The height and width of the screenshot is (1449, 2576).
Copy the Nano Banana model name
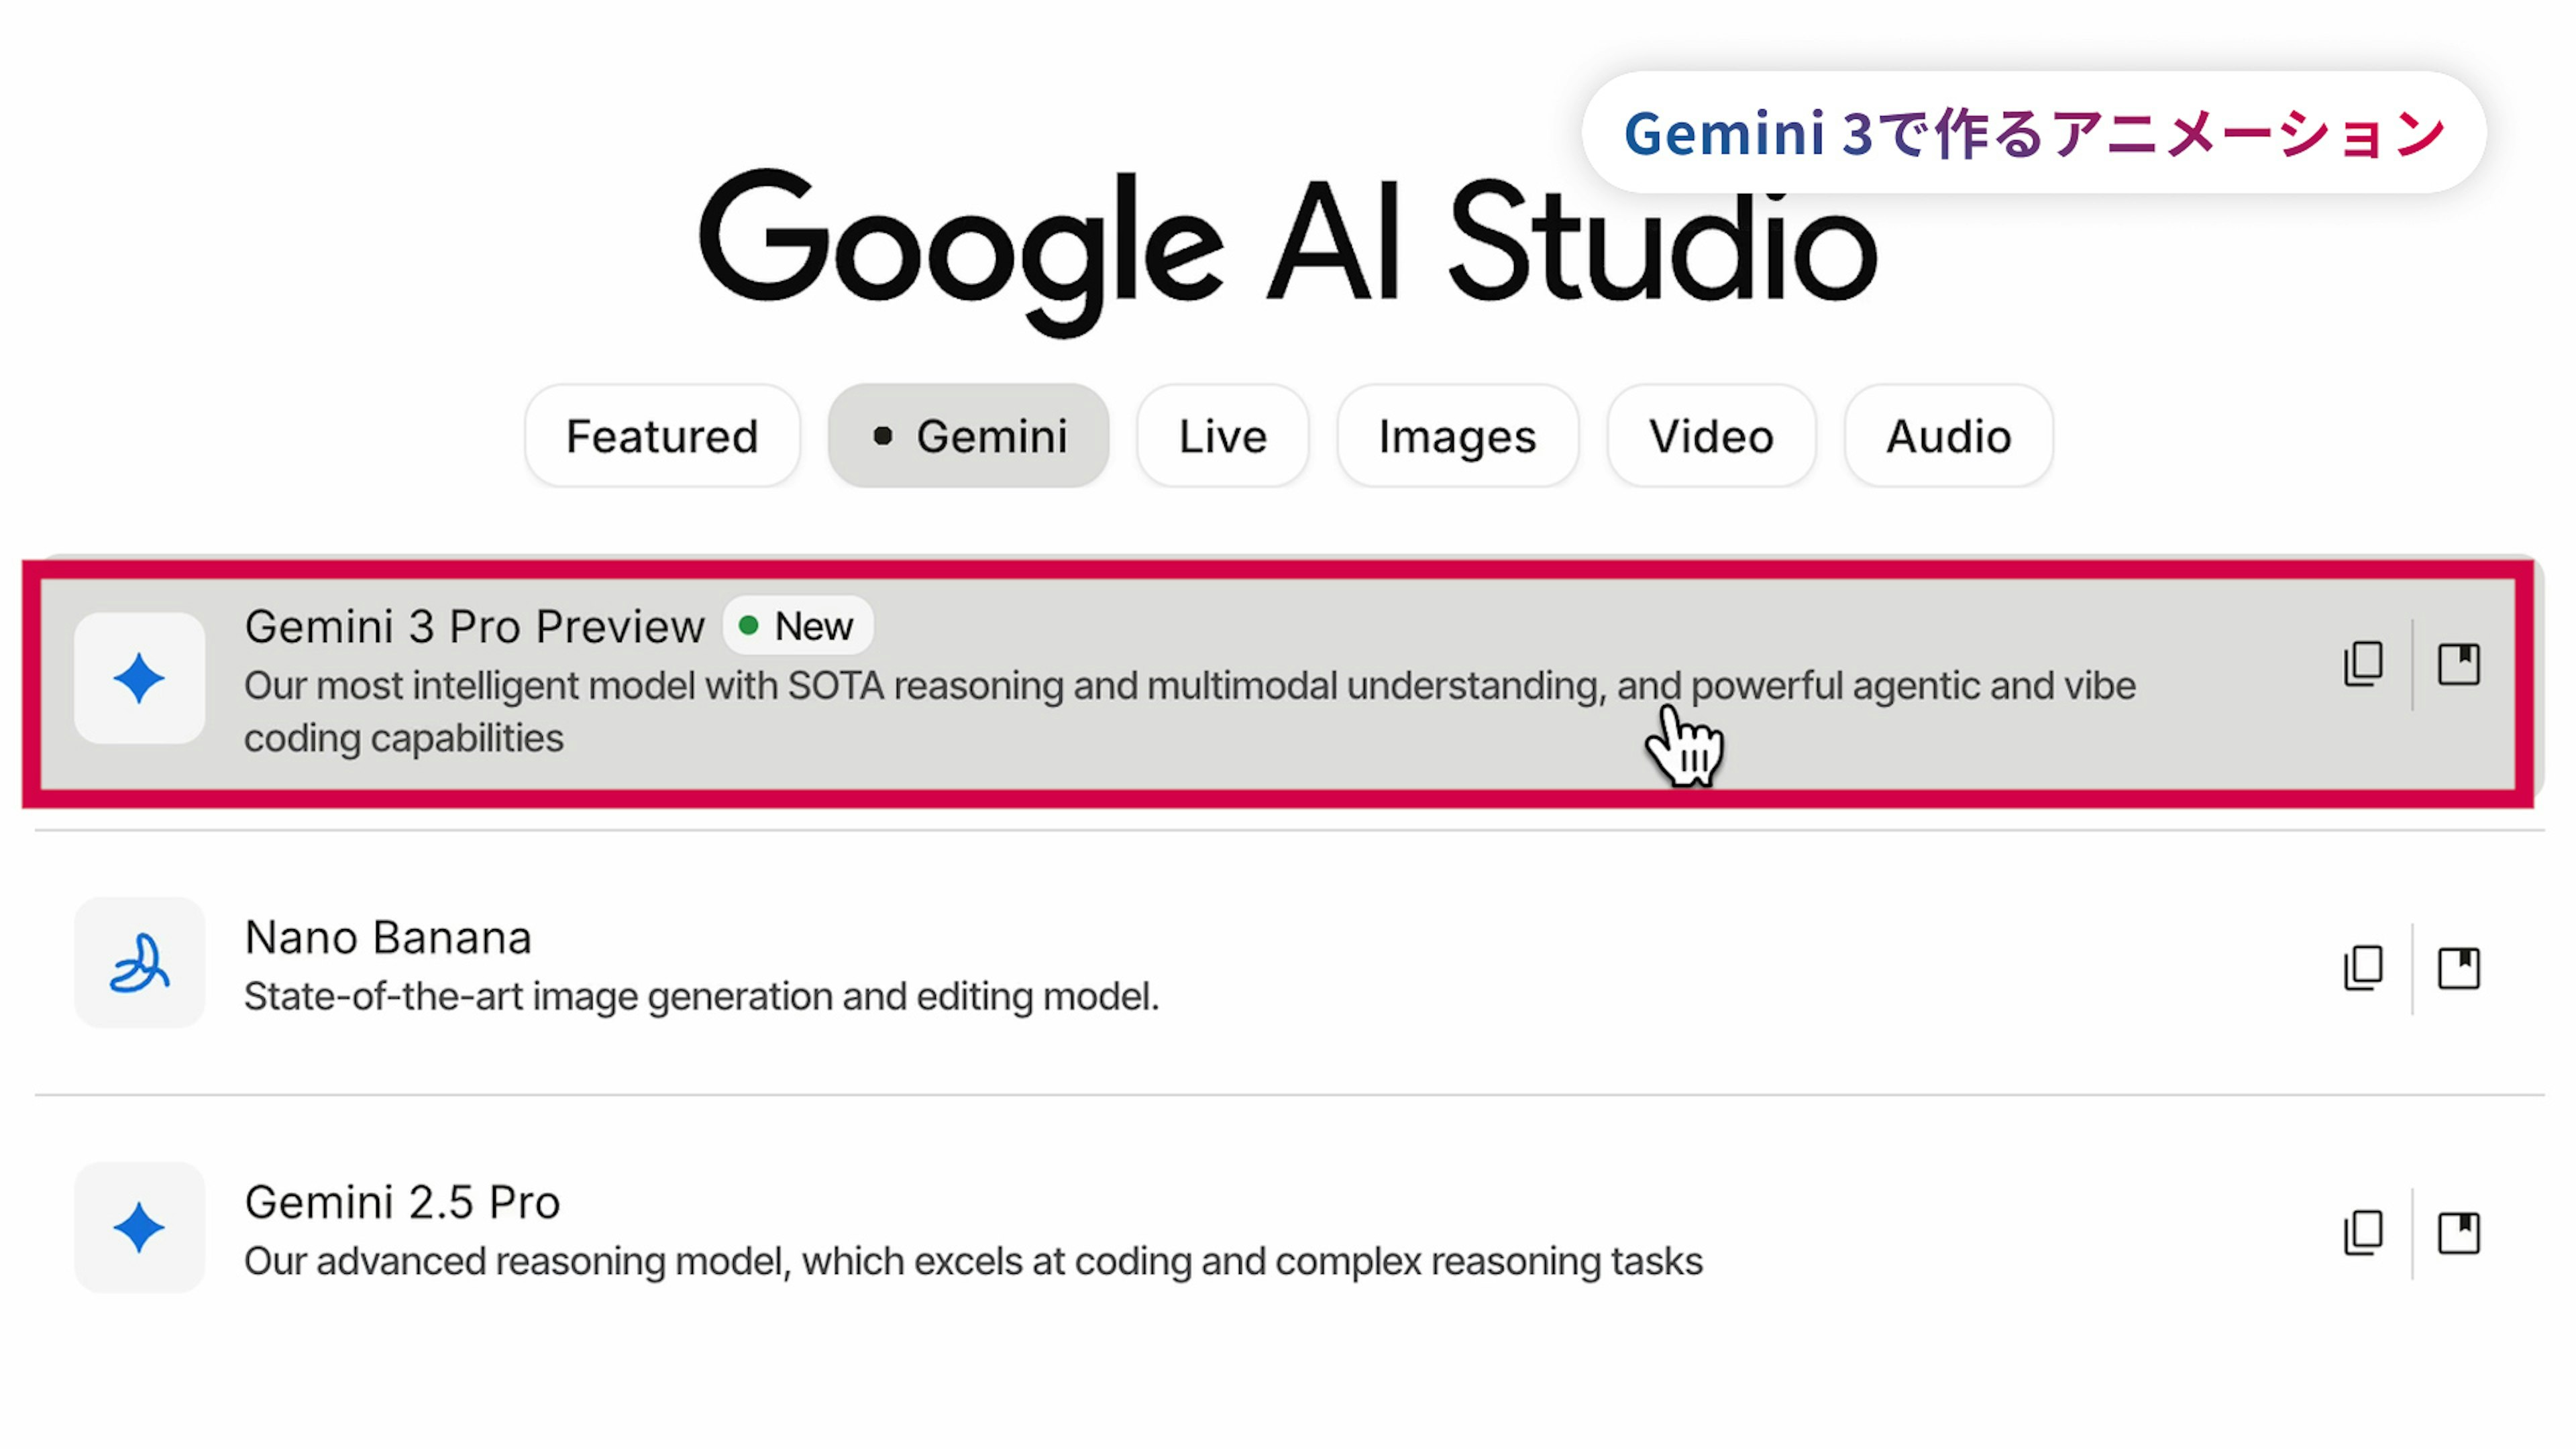click(x=2363, y=968)
